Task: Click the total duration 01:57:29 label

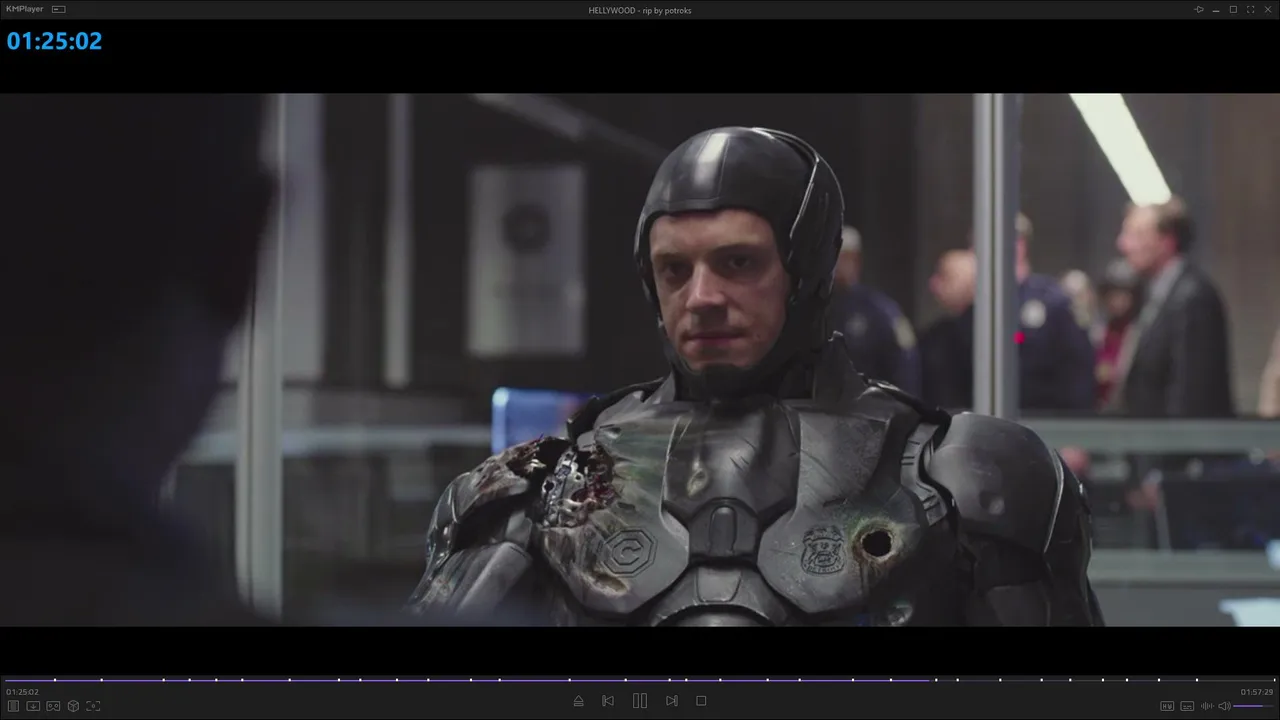Action: (x=1257, y=692)
